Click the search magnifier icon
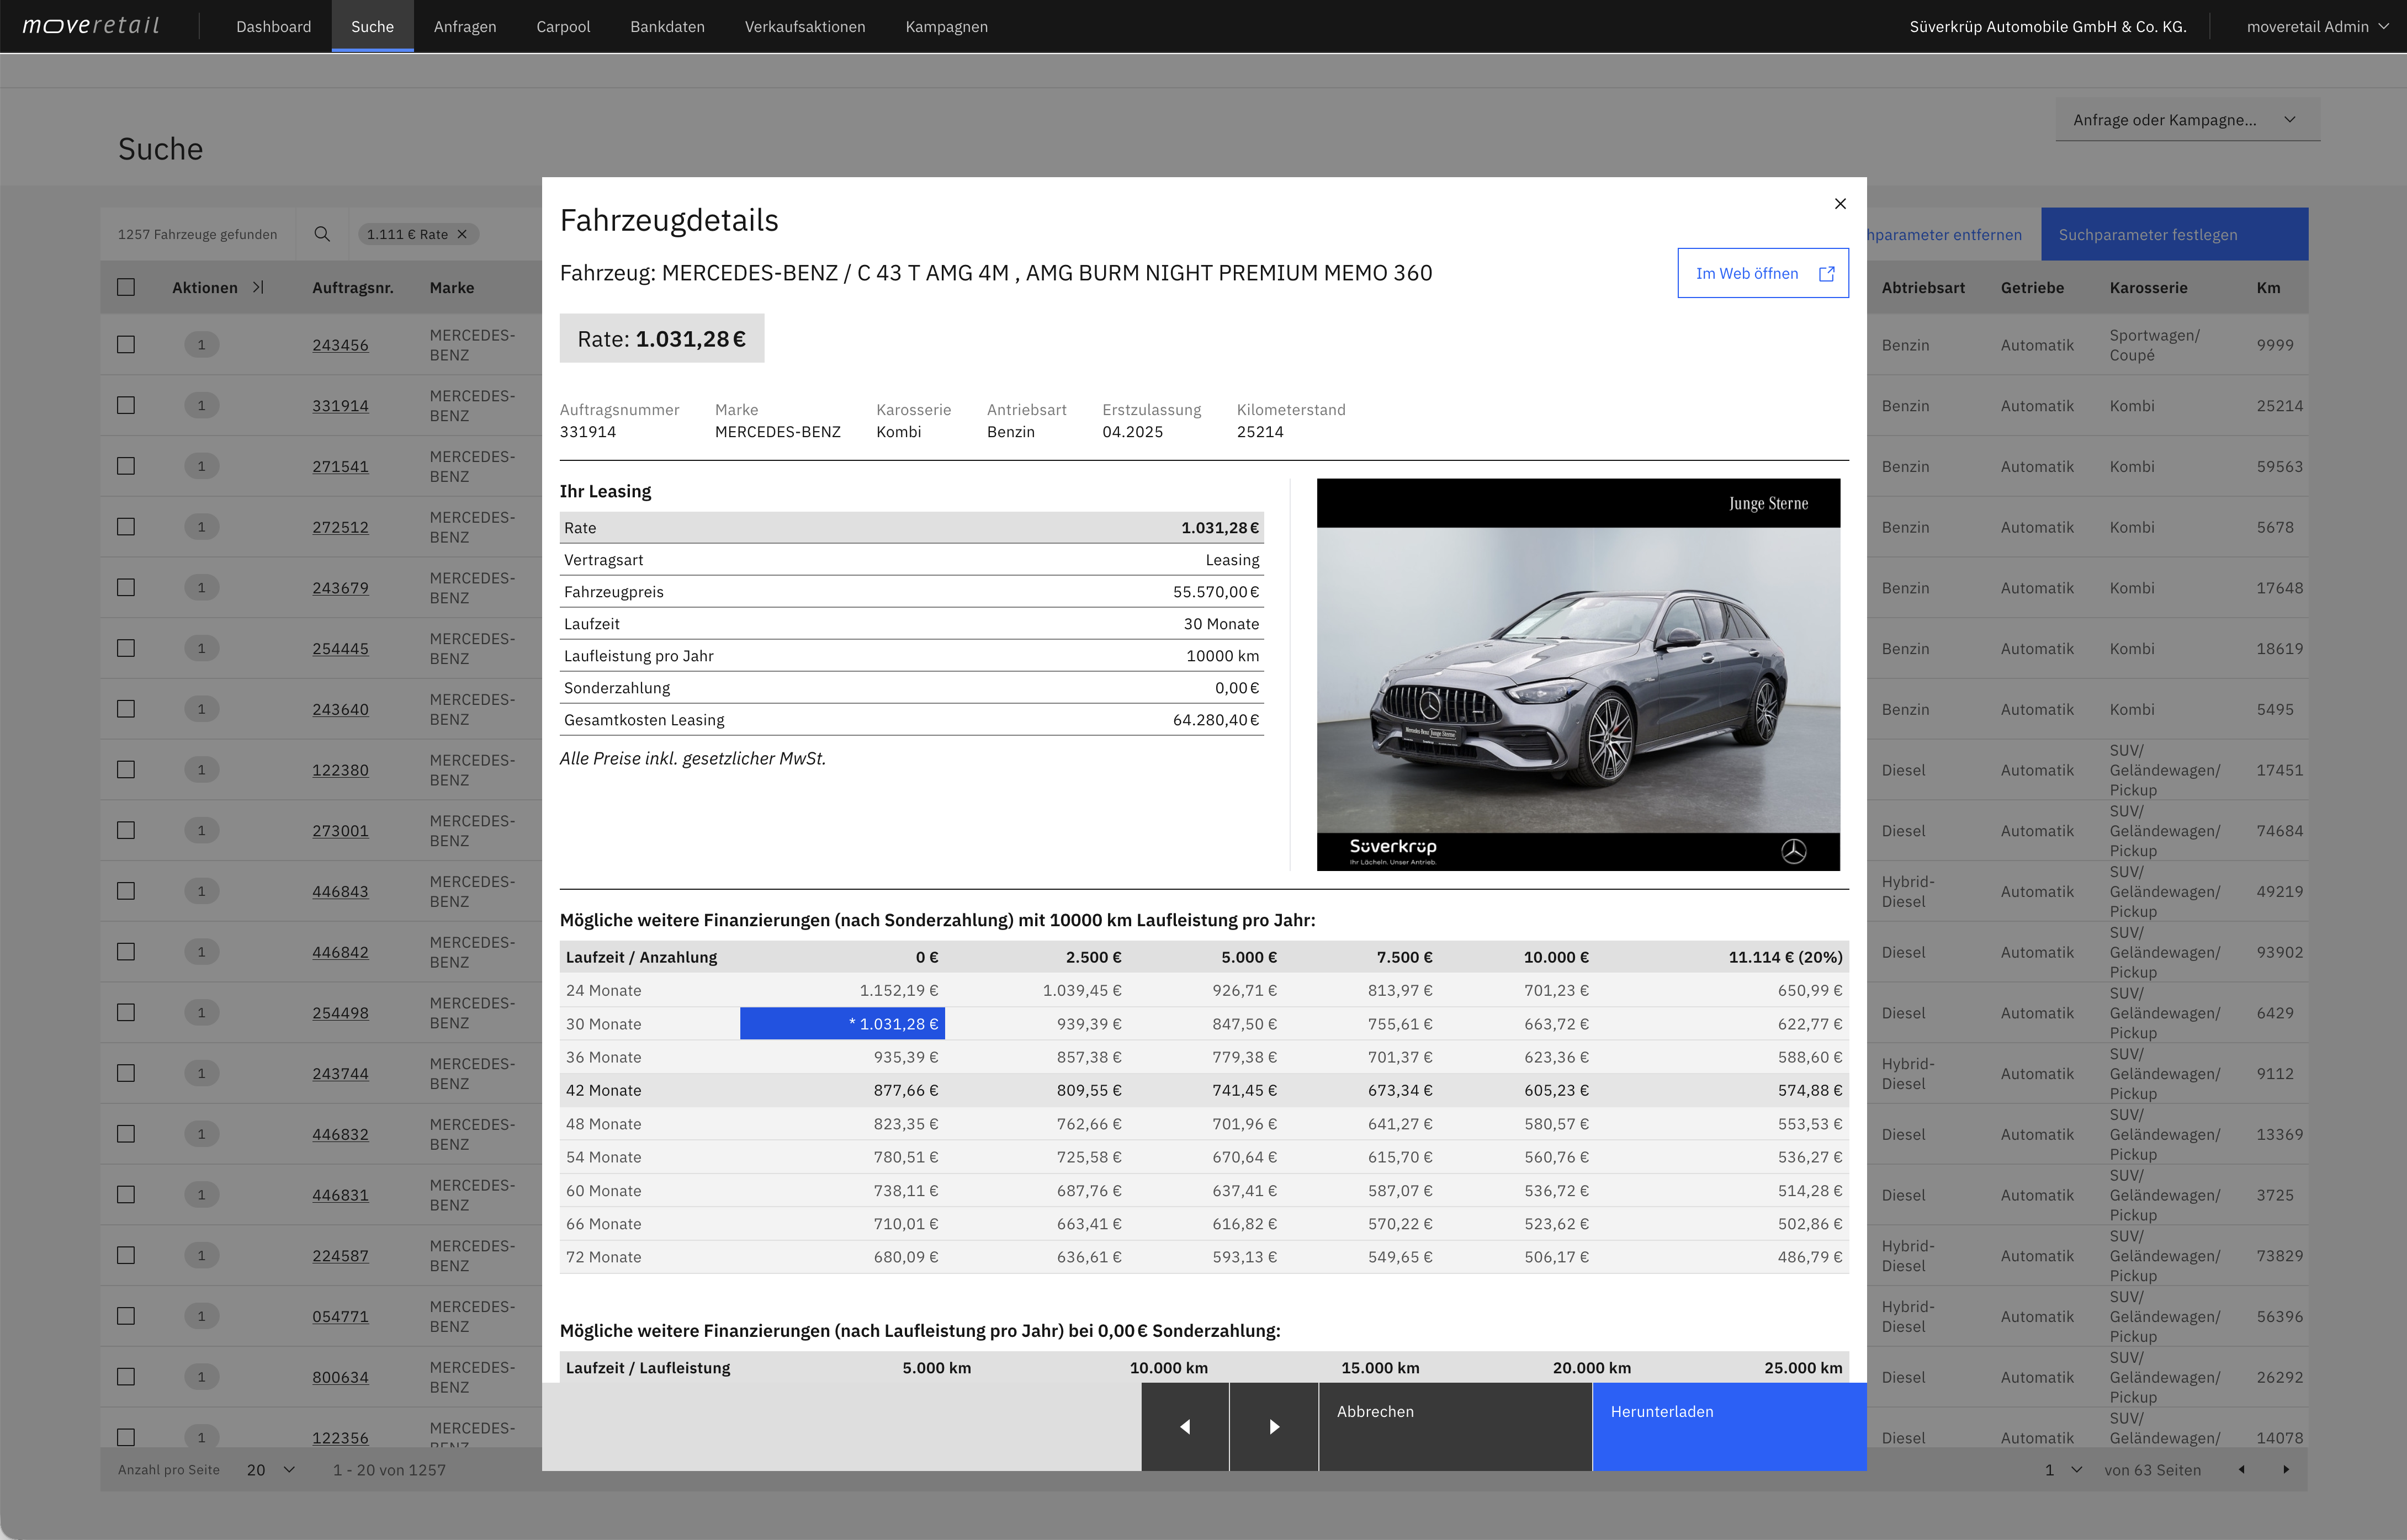This screenshot has height=1540, width=2407. 322,234
